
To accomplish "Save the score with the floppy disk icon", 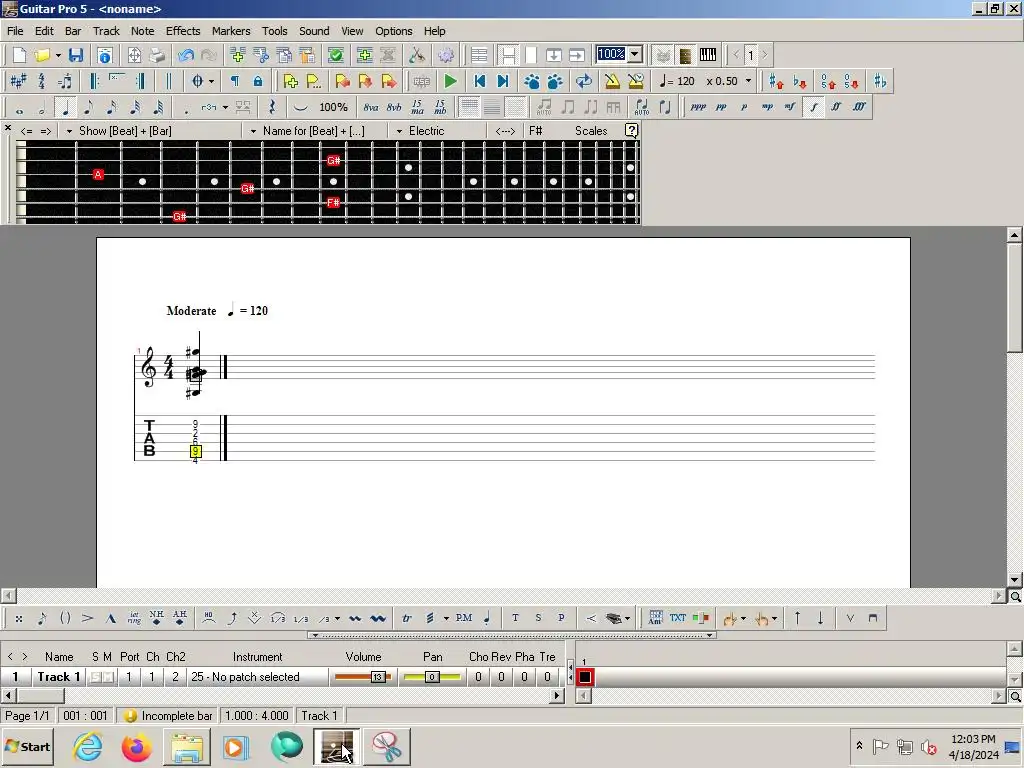I will (76, 56).
